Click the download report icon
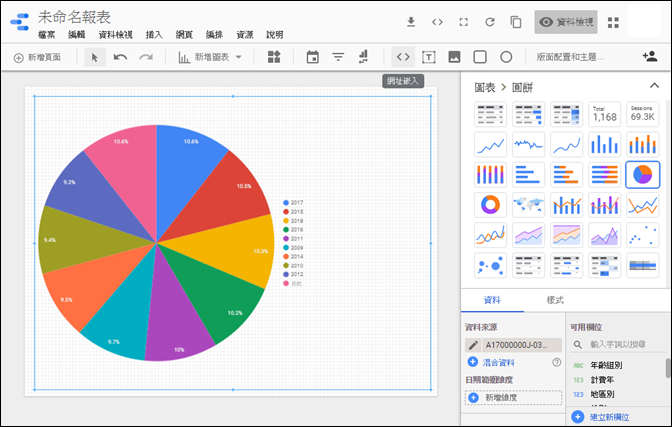 pyautogui.click(x=411, y=22)
